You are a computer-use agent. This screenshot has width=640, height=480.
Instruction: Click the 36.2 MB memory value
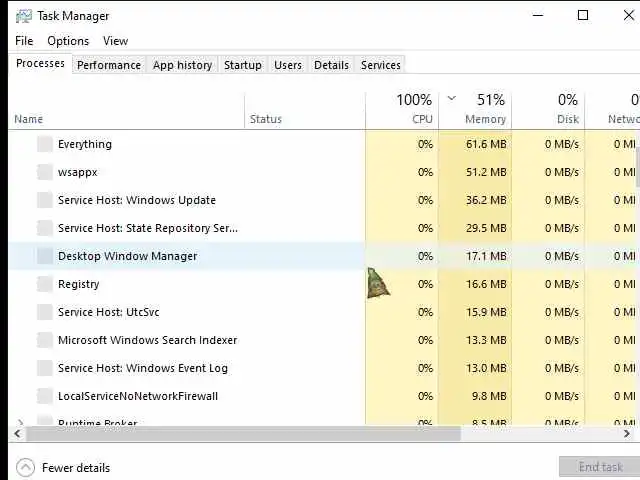click(486, 200)
